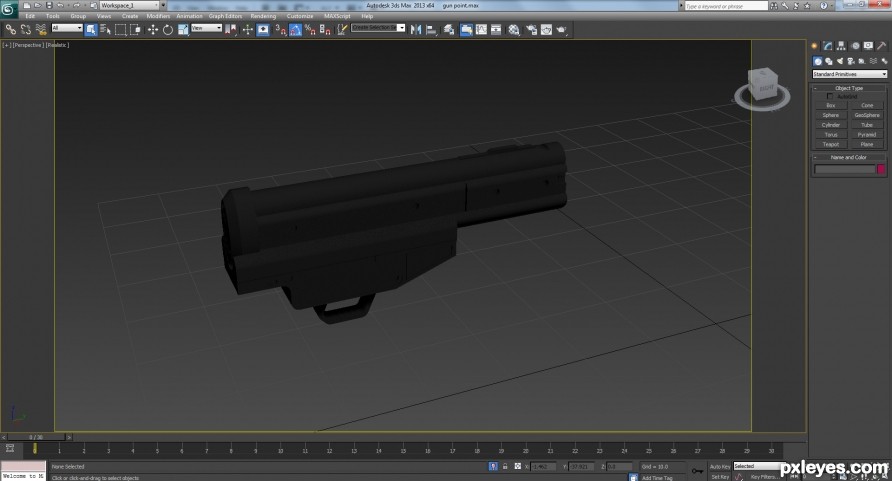Select the Scale tool
The image size is (892, 481).
click(x=183, y=30)
